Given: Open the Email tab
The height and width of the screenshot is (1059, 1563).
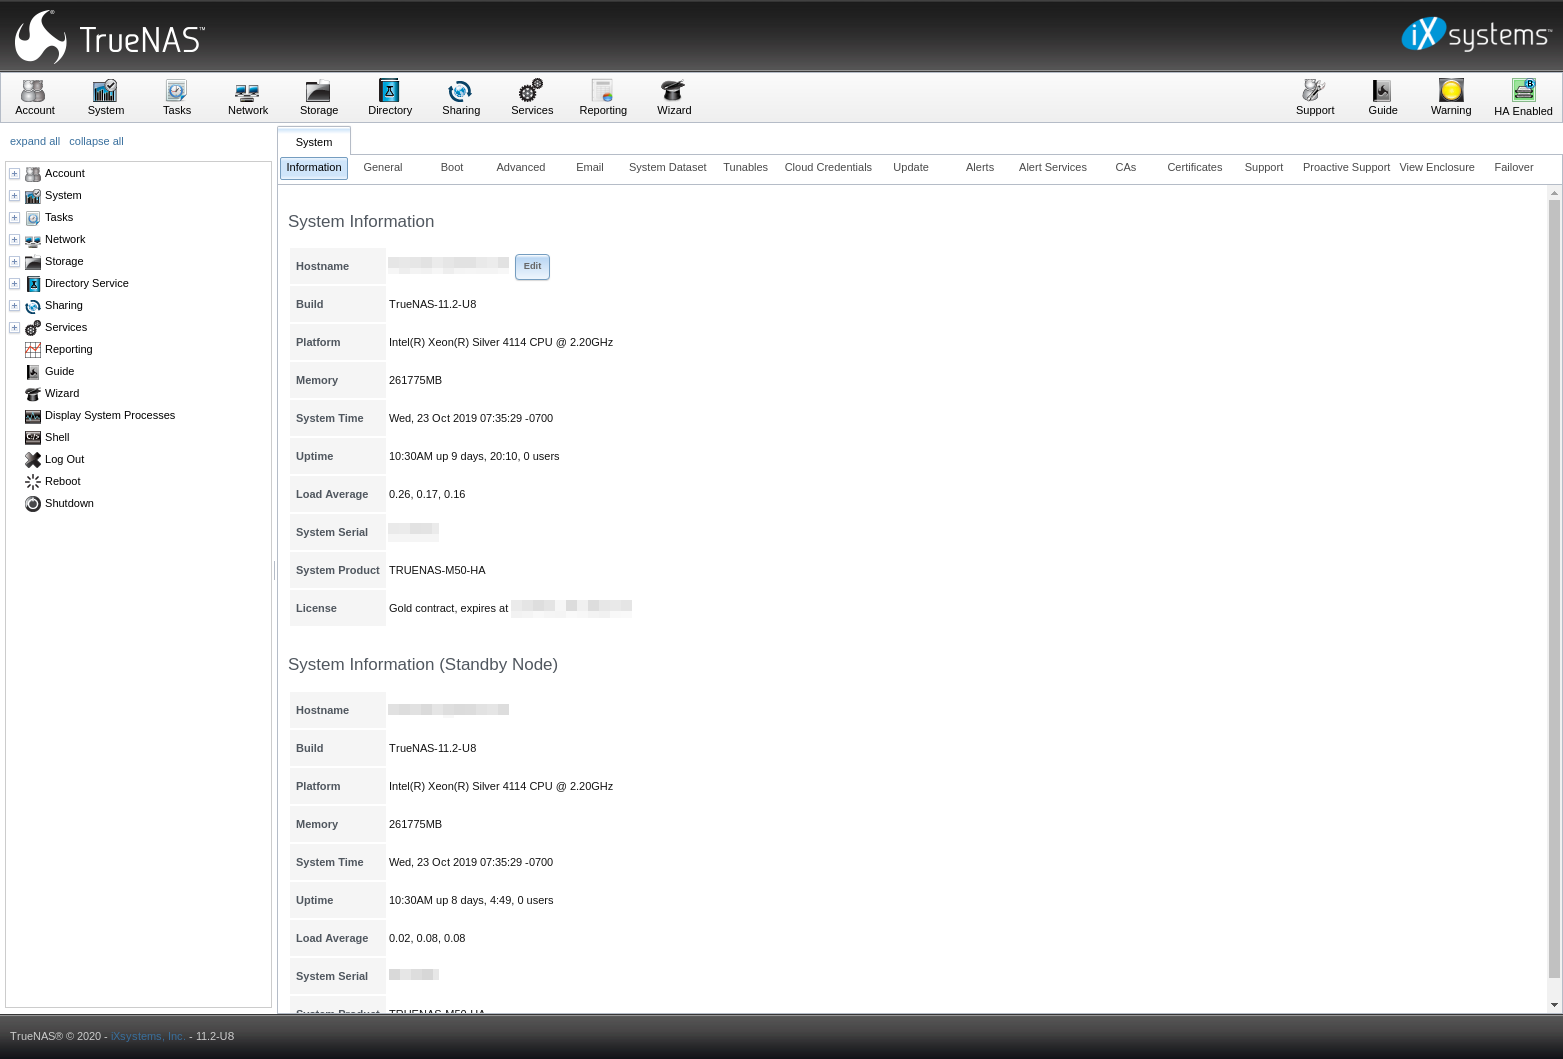Looking at the screenshot, I should tap(590, 167).
